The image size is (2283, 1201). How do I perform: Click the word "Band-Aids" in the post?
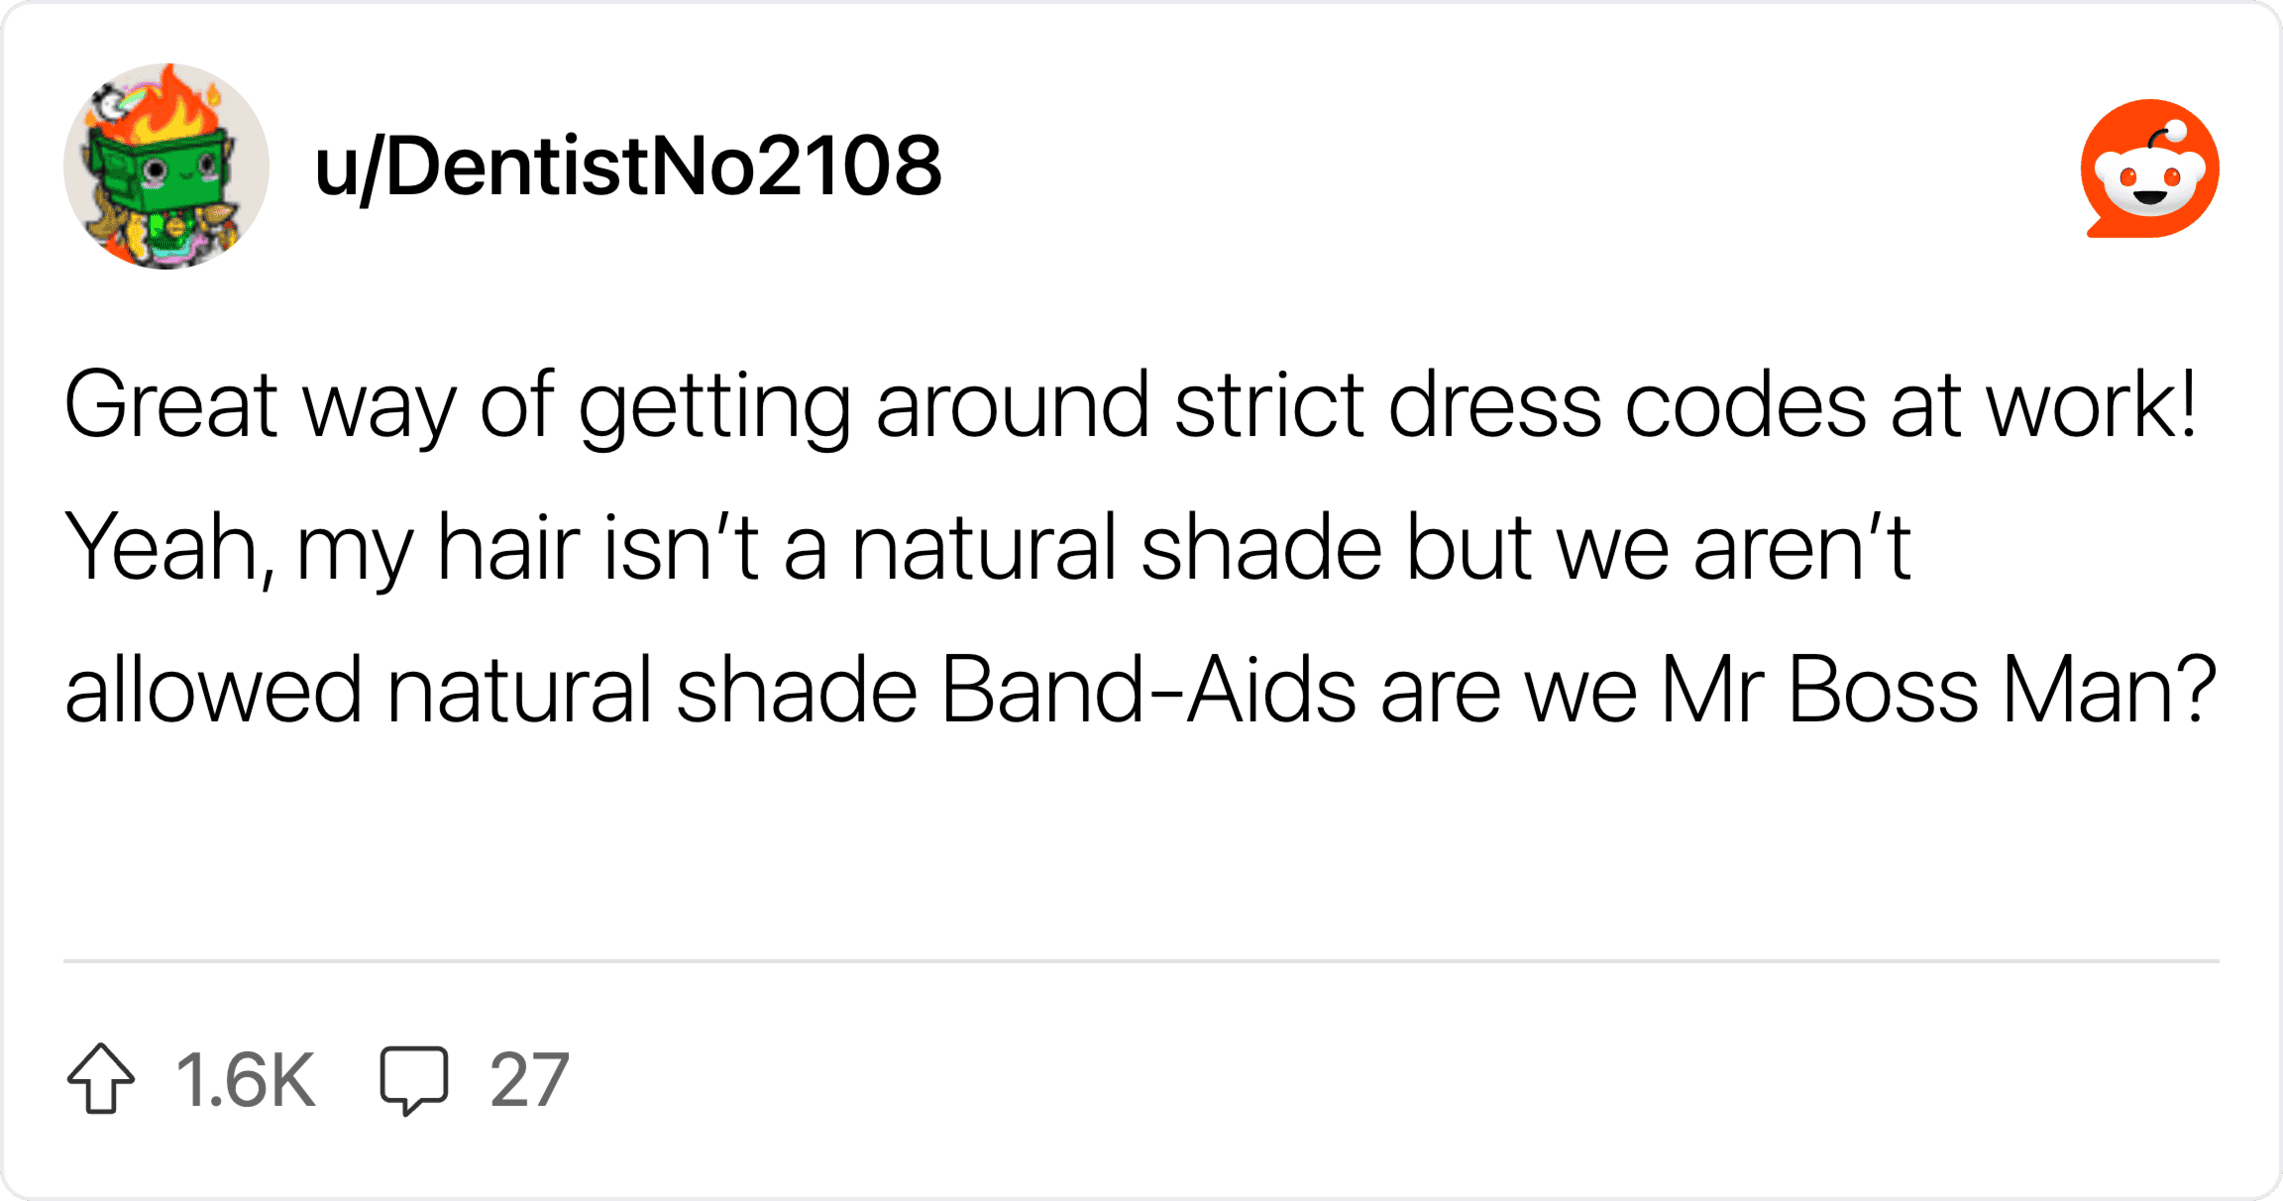pos(1148,690)
